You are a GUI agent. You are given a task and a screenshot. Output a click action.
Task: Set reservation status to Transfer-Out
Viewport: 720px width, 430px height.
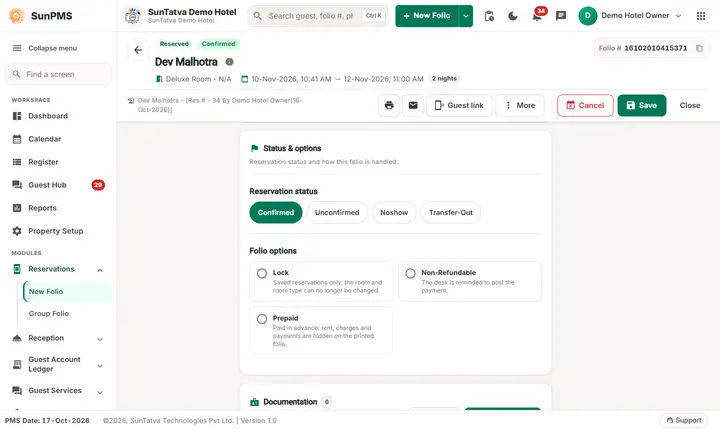(x=450, y=212)
